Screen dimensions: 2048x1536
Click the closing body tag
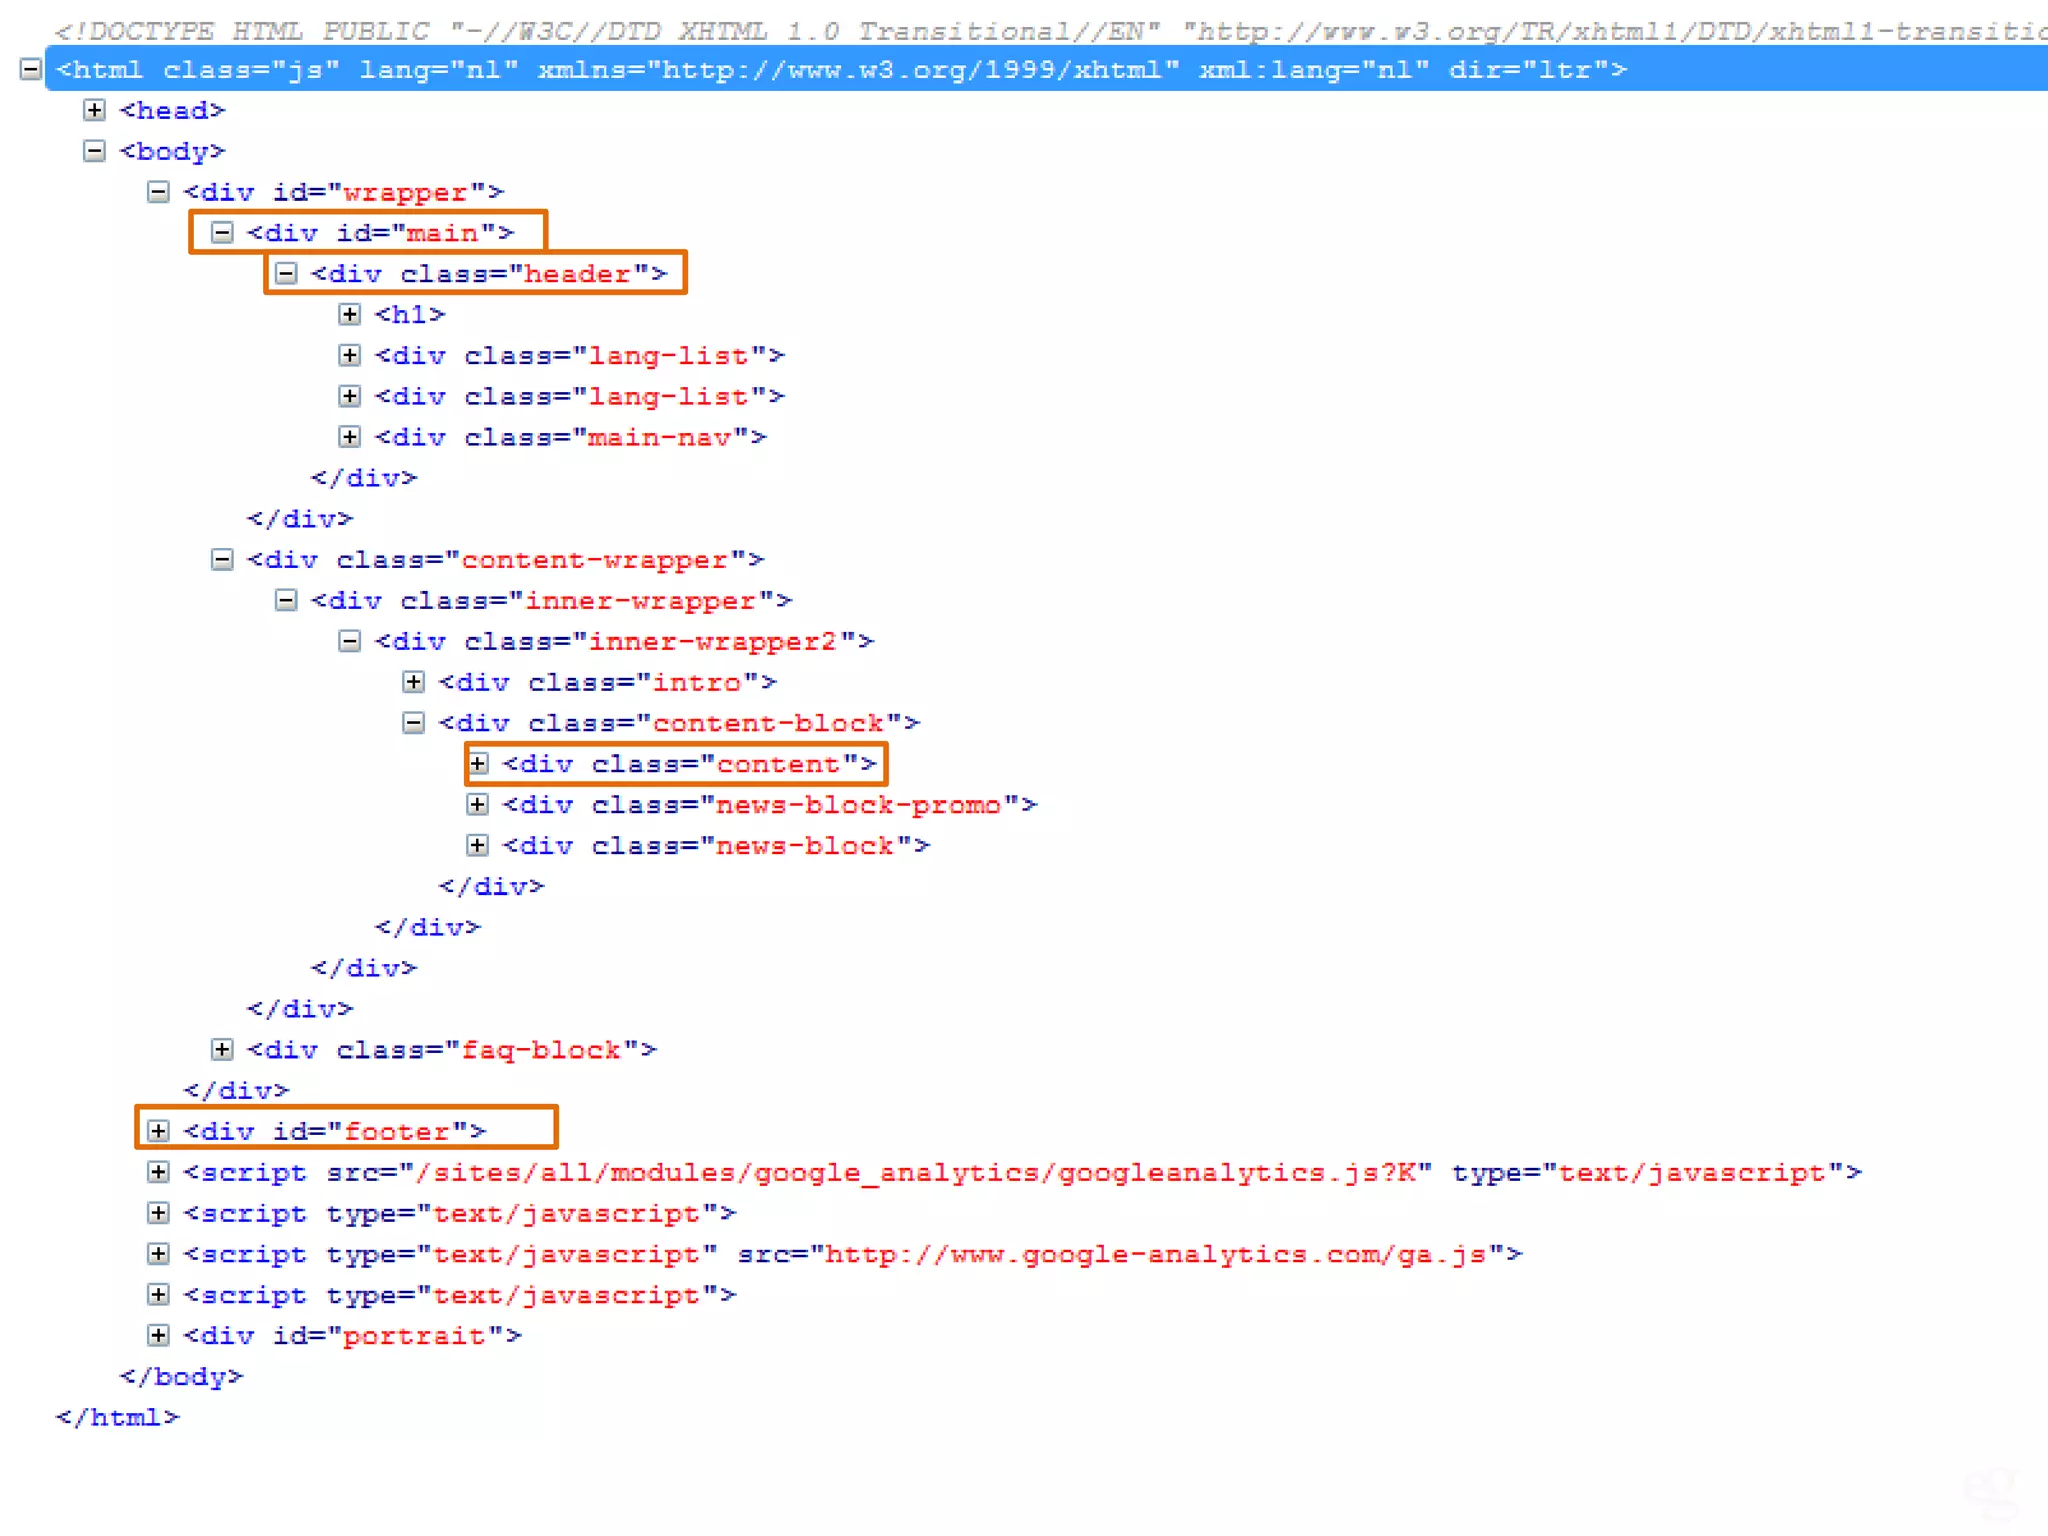tap(181, 1377)
